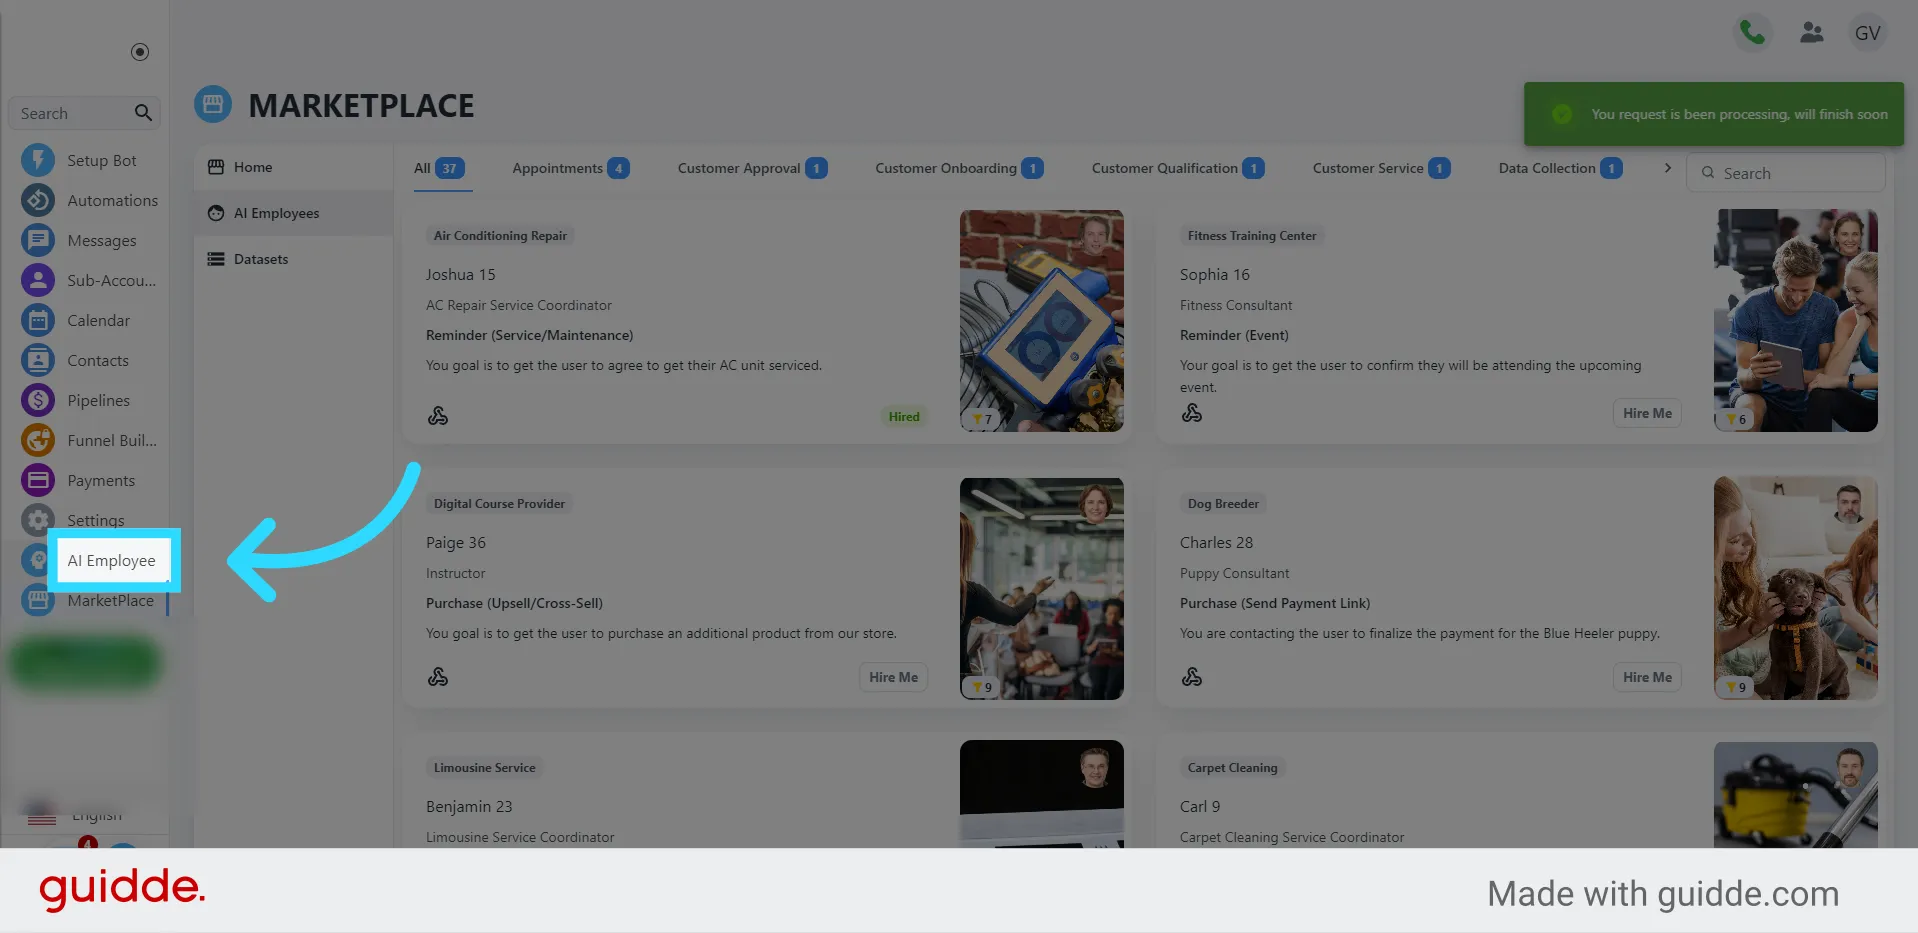Open the Automations icon in sidebar
1918x933 pixels.
click(x=38, y=200)
